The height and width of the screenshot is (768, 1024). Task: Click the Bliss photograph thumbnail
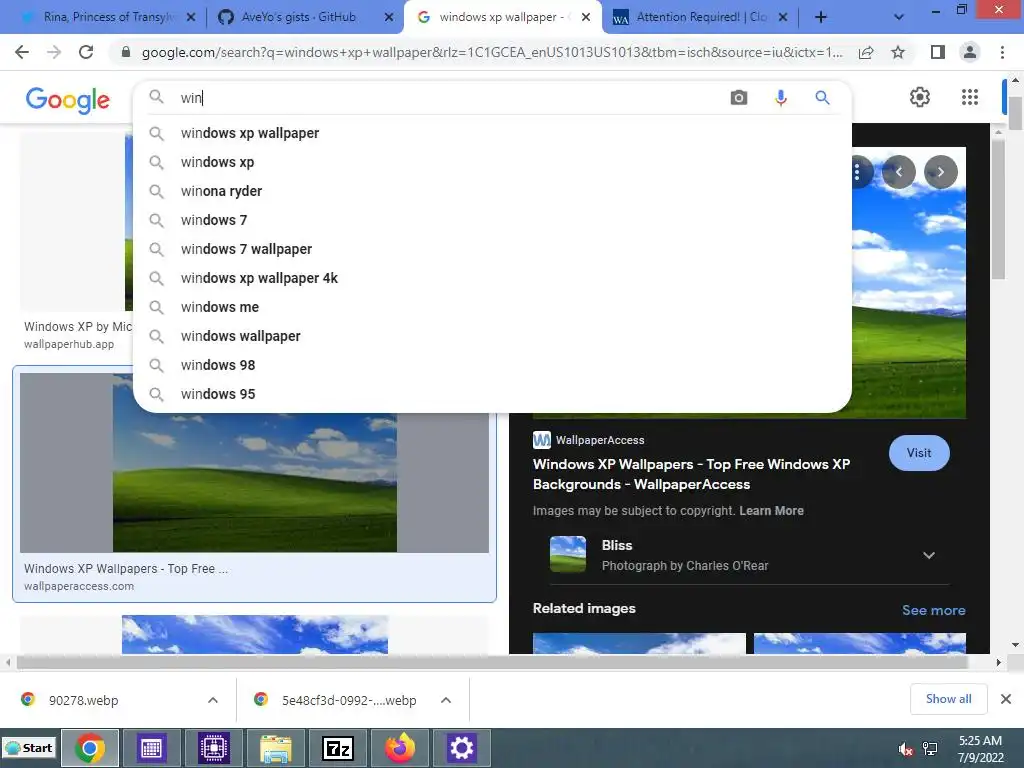(568, 554)
